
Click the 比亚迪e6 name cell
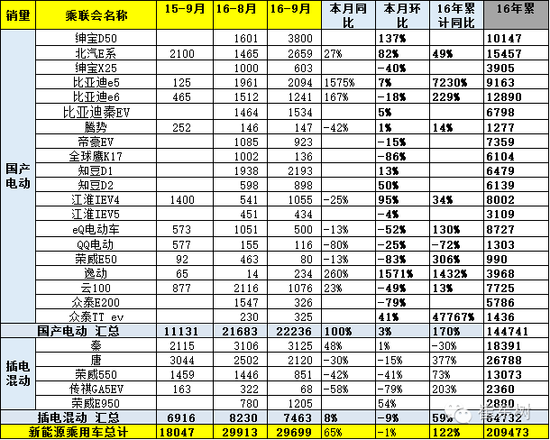point(96,96)
